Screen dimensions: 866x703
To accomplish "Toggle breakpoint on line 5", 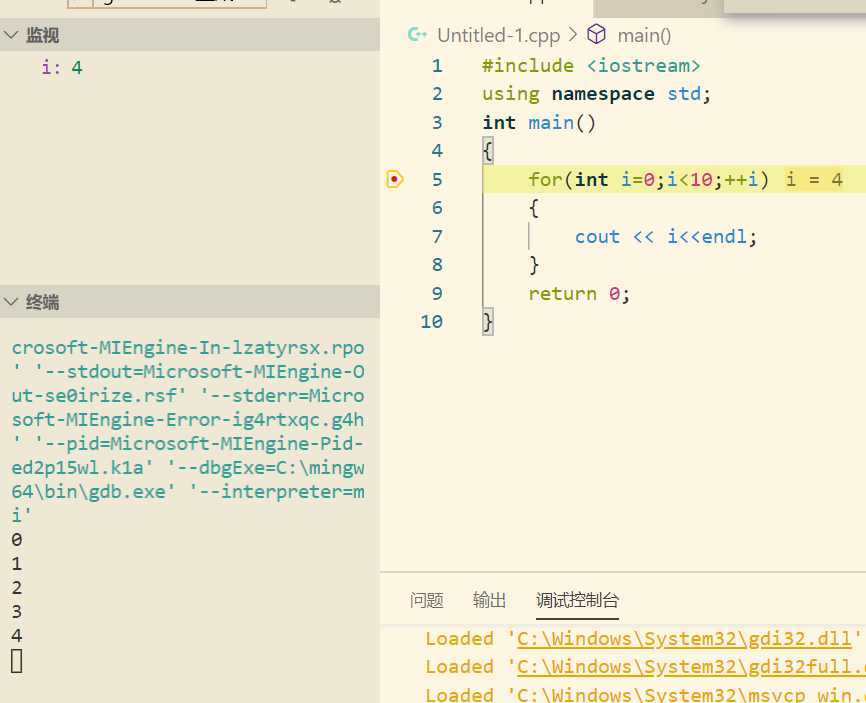I will click(x=395, y=179).
